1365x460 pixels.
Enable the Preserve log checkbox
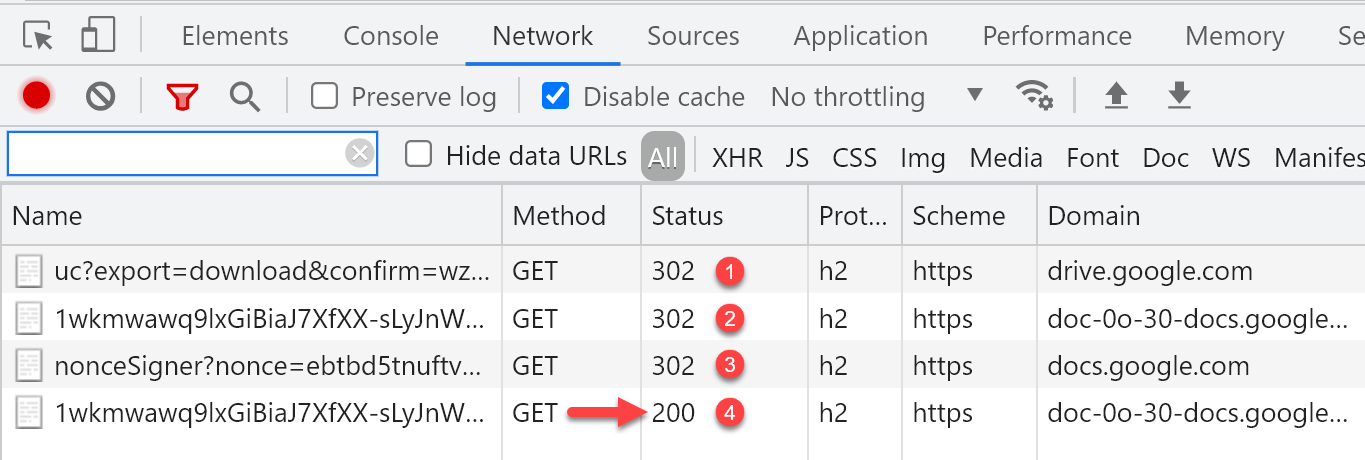click(324, 96)
